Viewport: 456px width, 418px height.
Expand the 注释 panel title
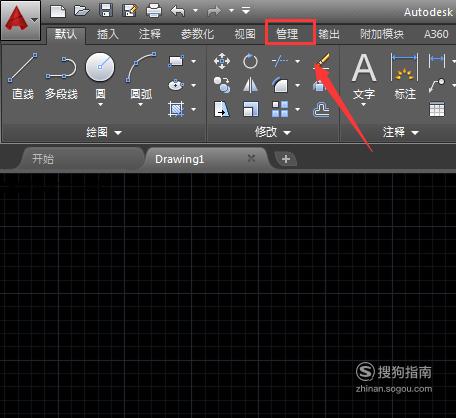[400, 133]
